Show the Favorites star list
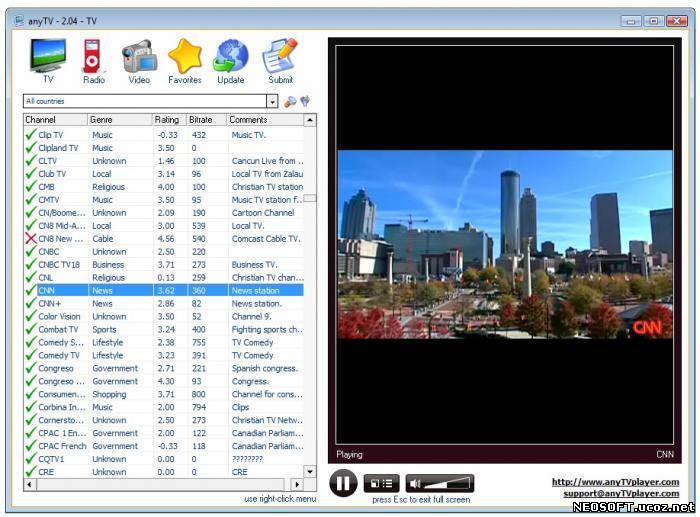Viewport: 700px width, 517px height. tap(185, 61)
